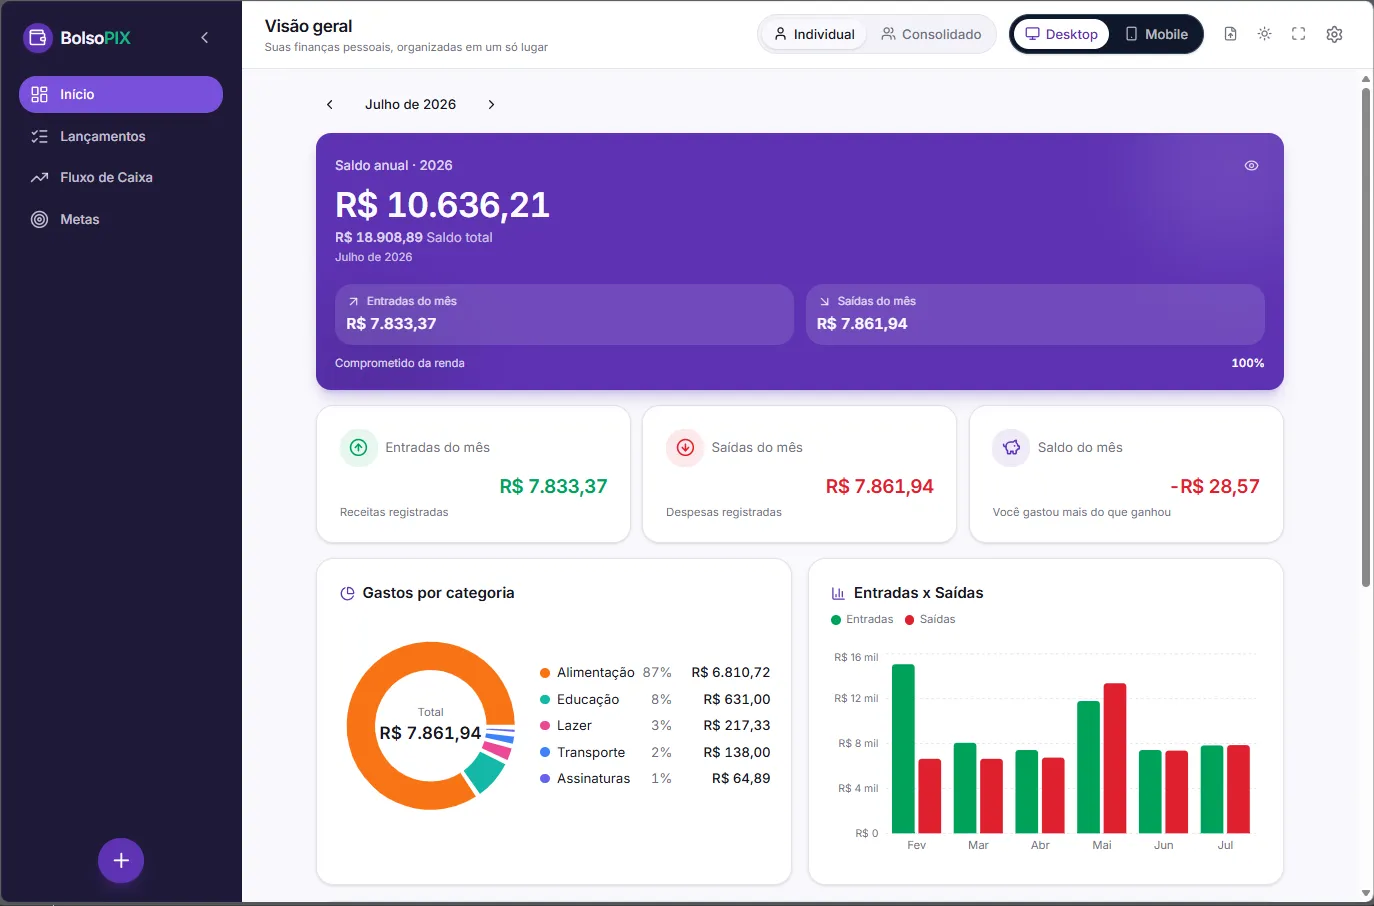Select the Desktop layout option
1374x906 pixels.
1061,34
